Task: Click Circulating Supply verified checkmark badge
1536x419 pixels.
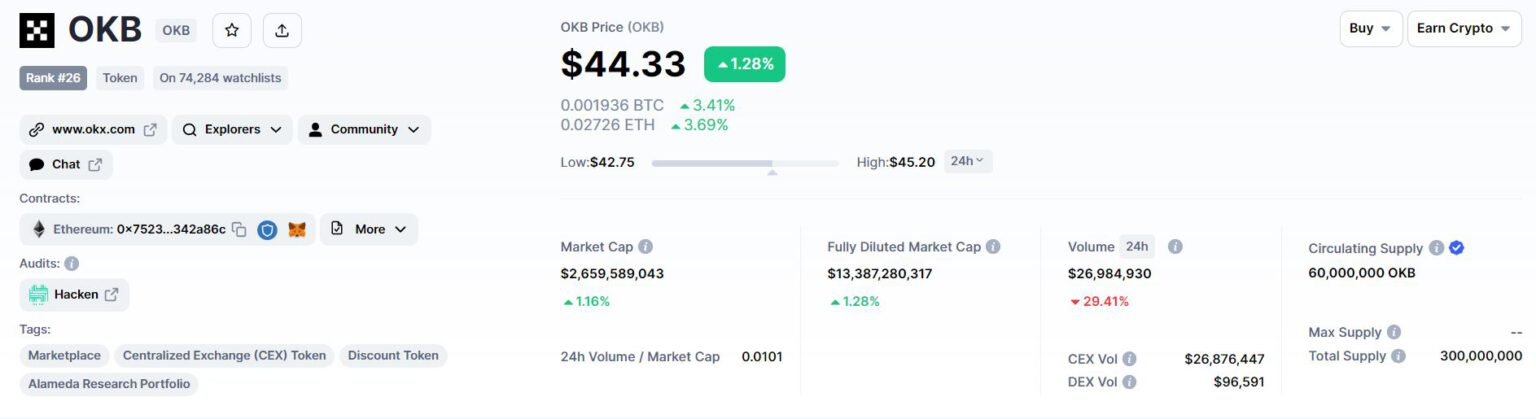Action: pyautogui.click(x=1457, y=248)
